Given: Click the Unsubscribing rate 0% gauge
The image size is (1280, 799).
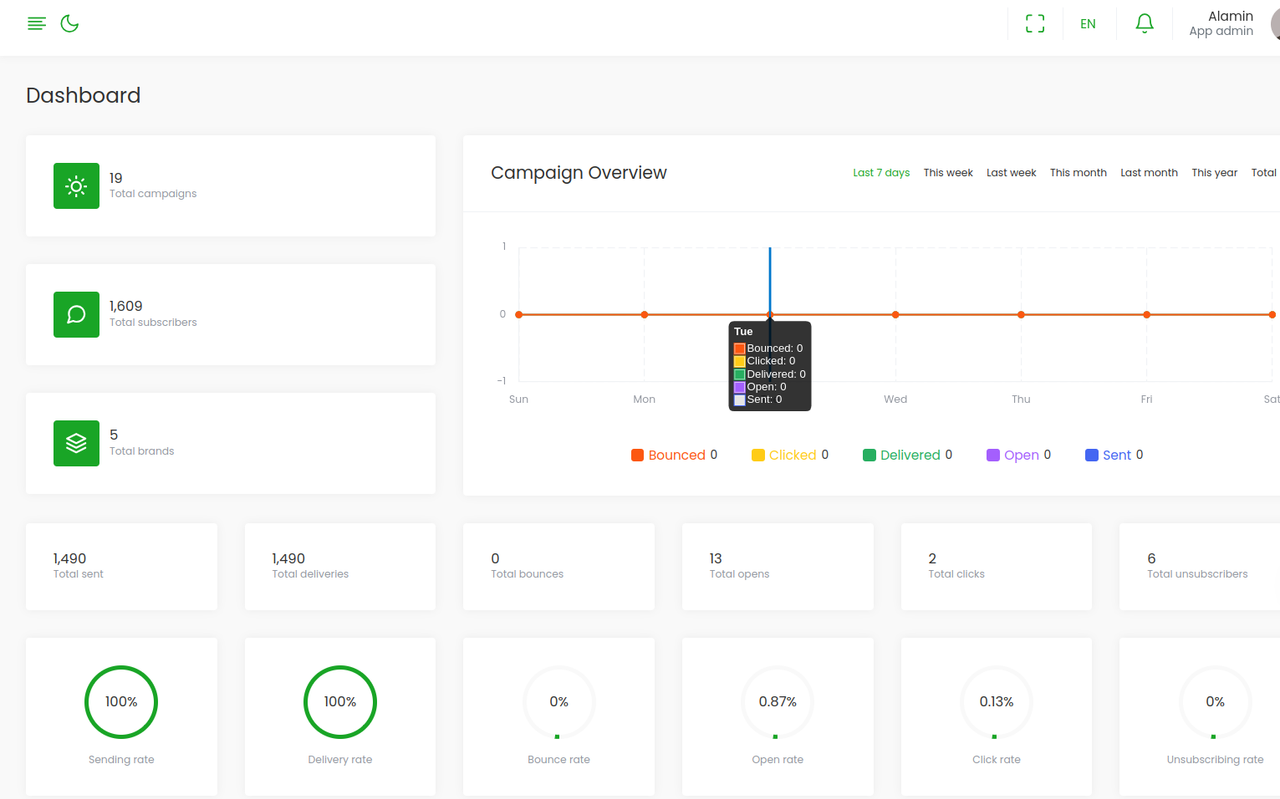Looking at the screenshot, I should click(1215, 702).
